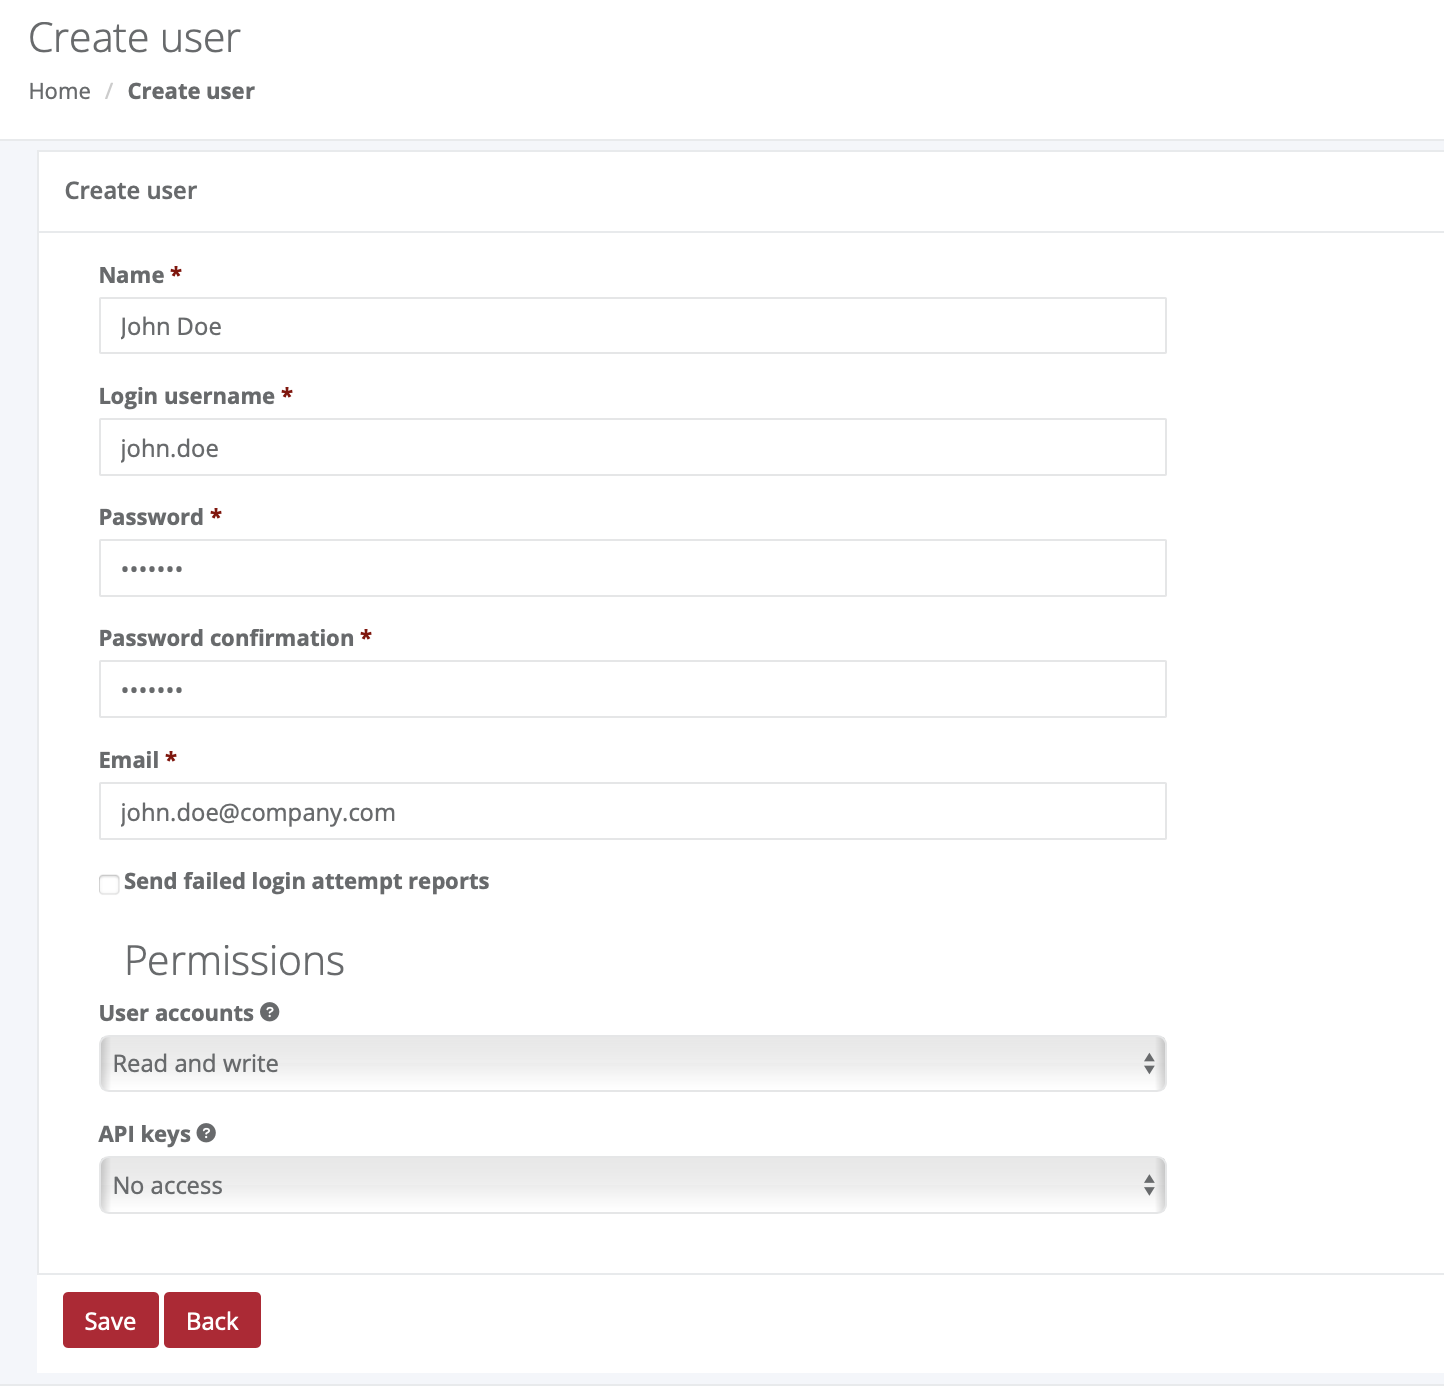The image size is (1444, 1396).
Task: Click the Password confirmation label
Action: click(227, 638)
